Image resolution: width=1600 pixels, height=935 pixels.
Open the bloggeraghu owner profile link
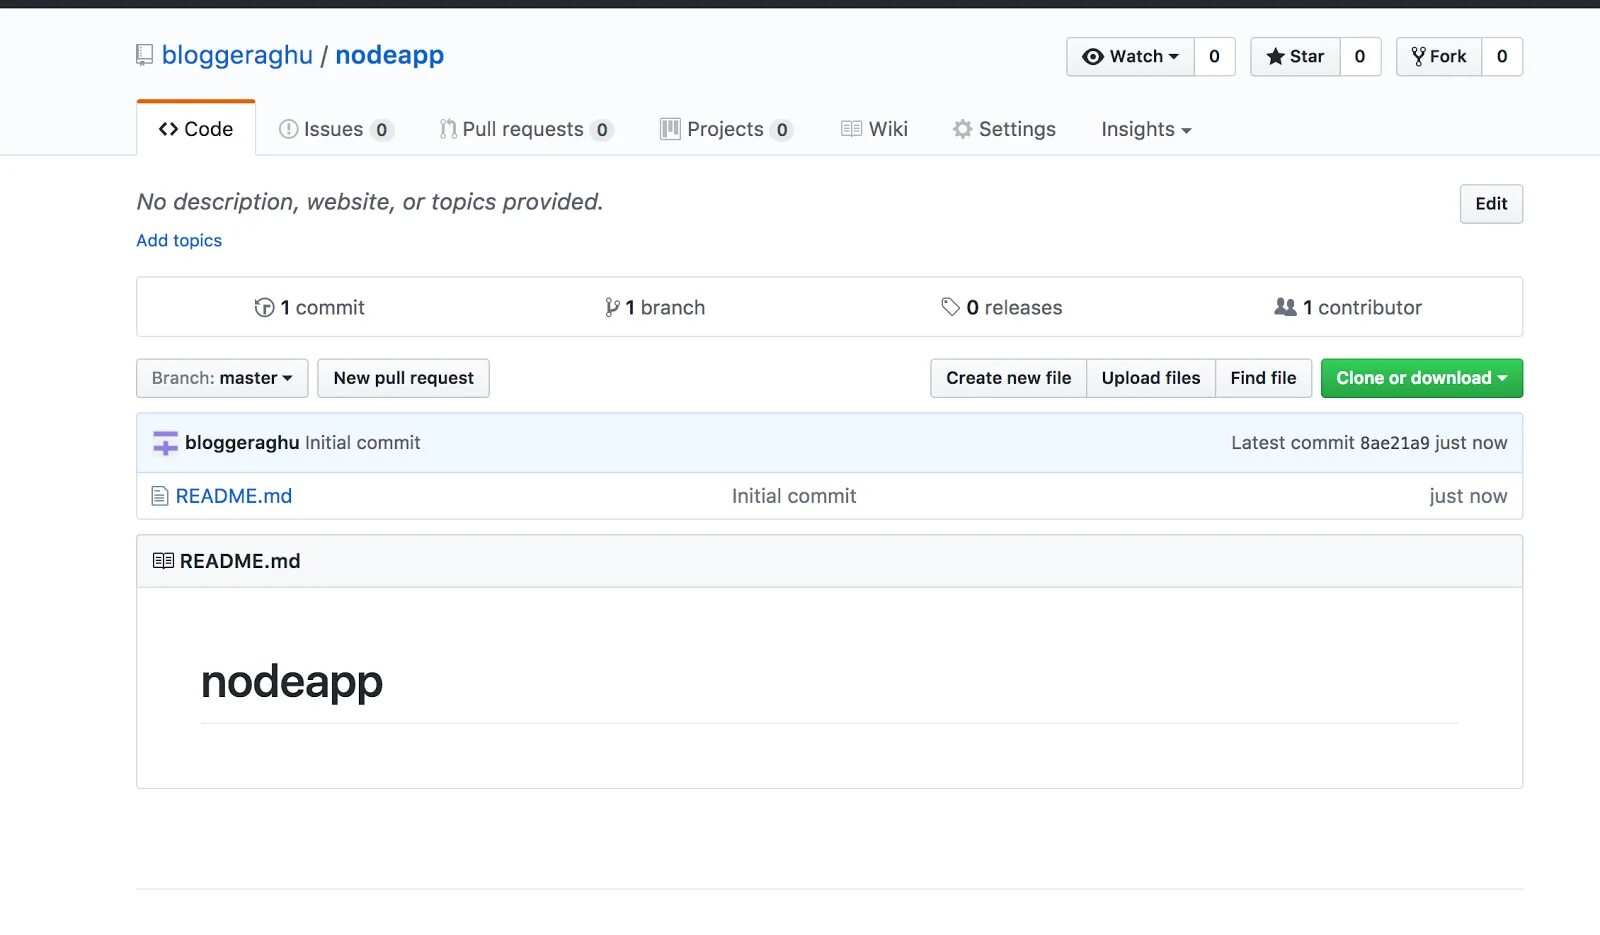pos(237,55)
